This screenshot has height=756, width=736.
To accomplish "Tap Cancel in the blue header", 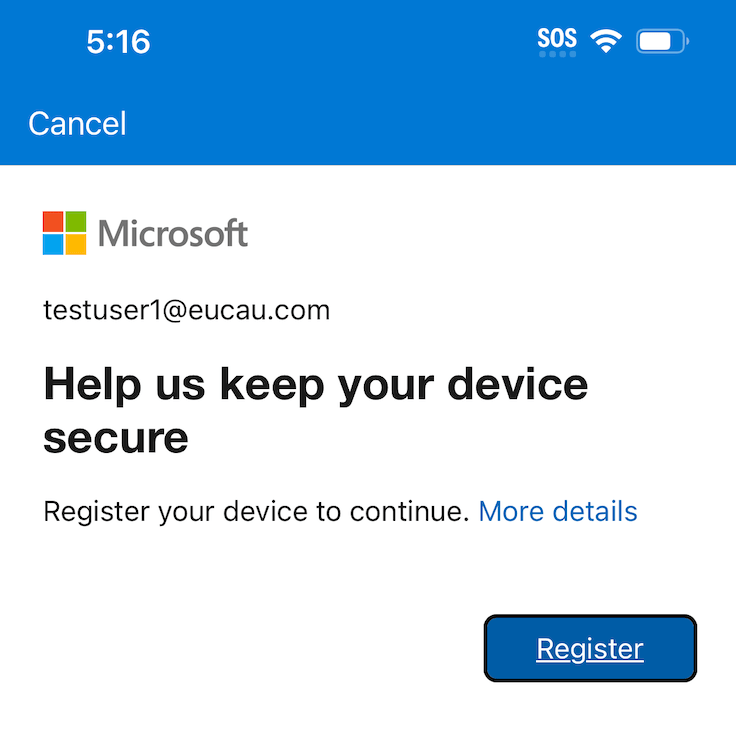I will pyautogui.click(x=77, y=124).
